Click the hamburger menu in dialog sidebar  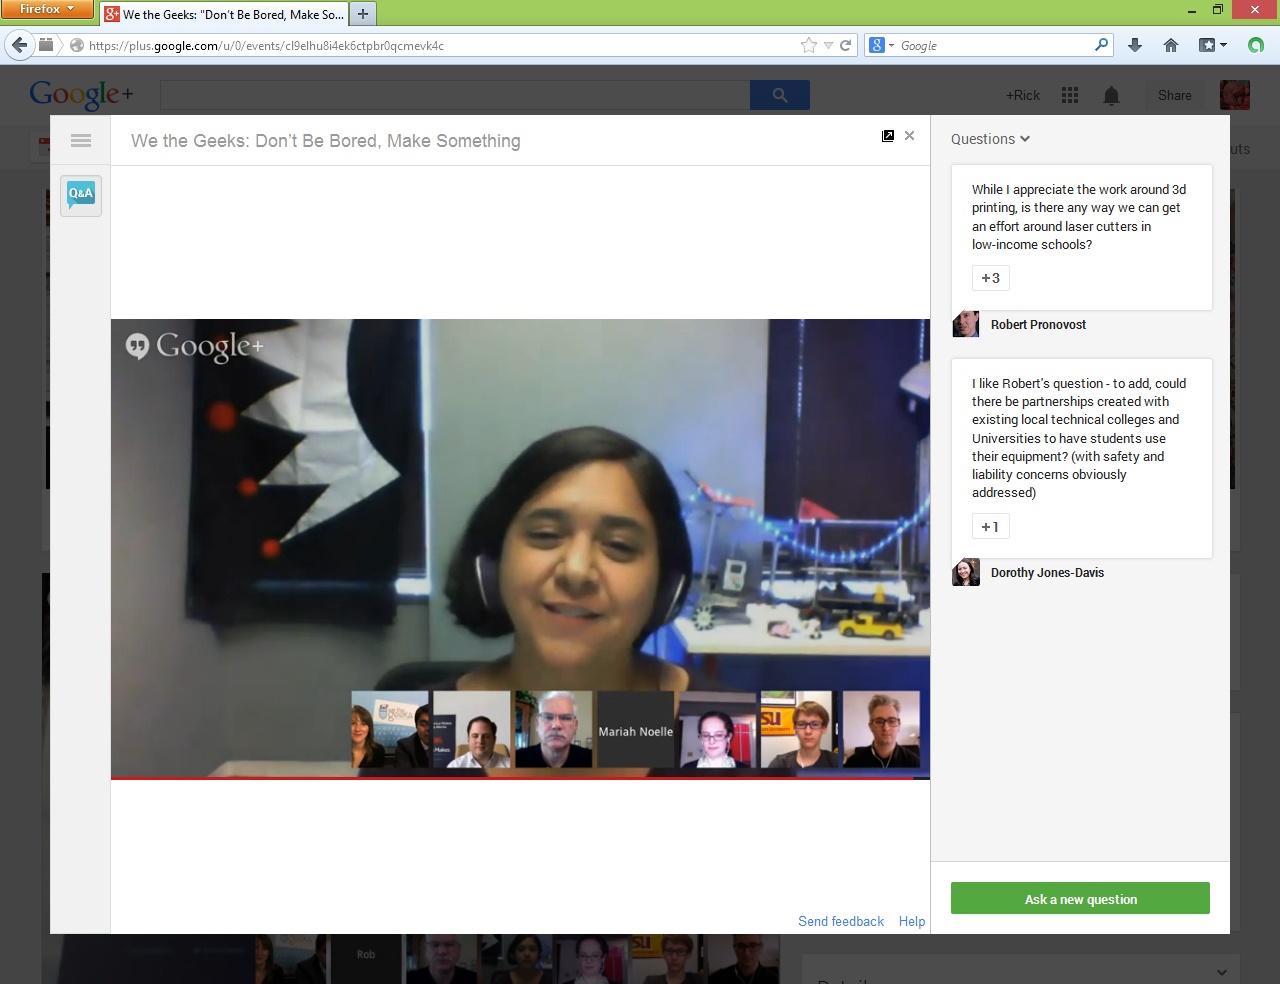tap(81, 141)
